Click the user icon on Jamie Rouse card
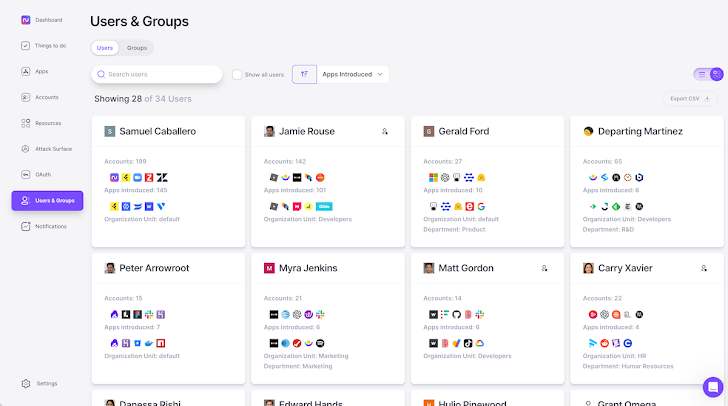Viewport: 728px width, 406px height. click(x=385, y=131)
